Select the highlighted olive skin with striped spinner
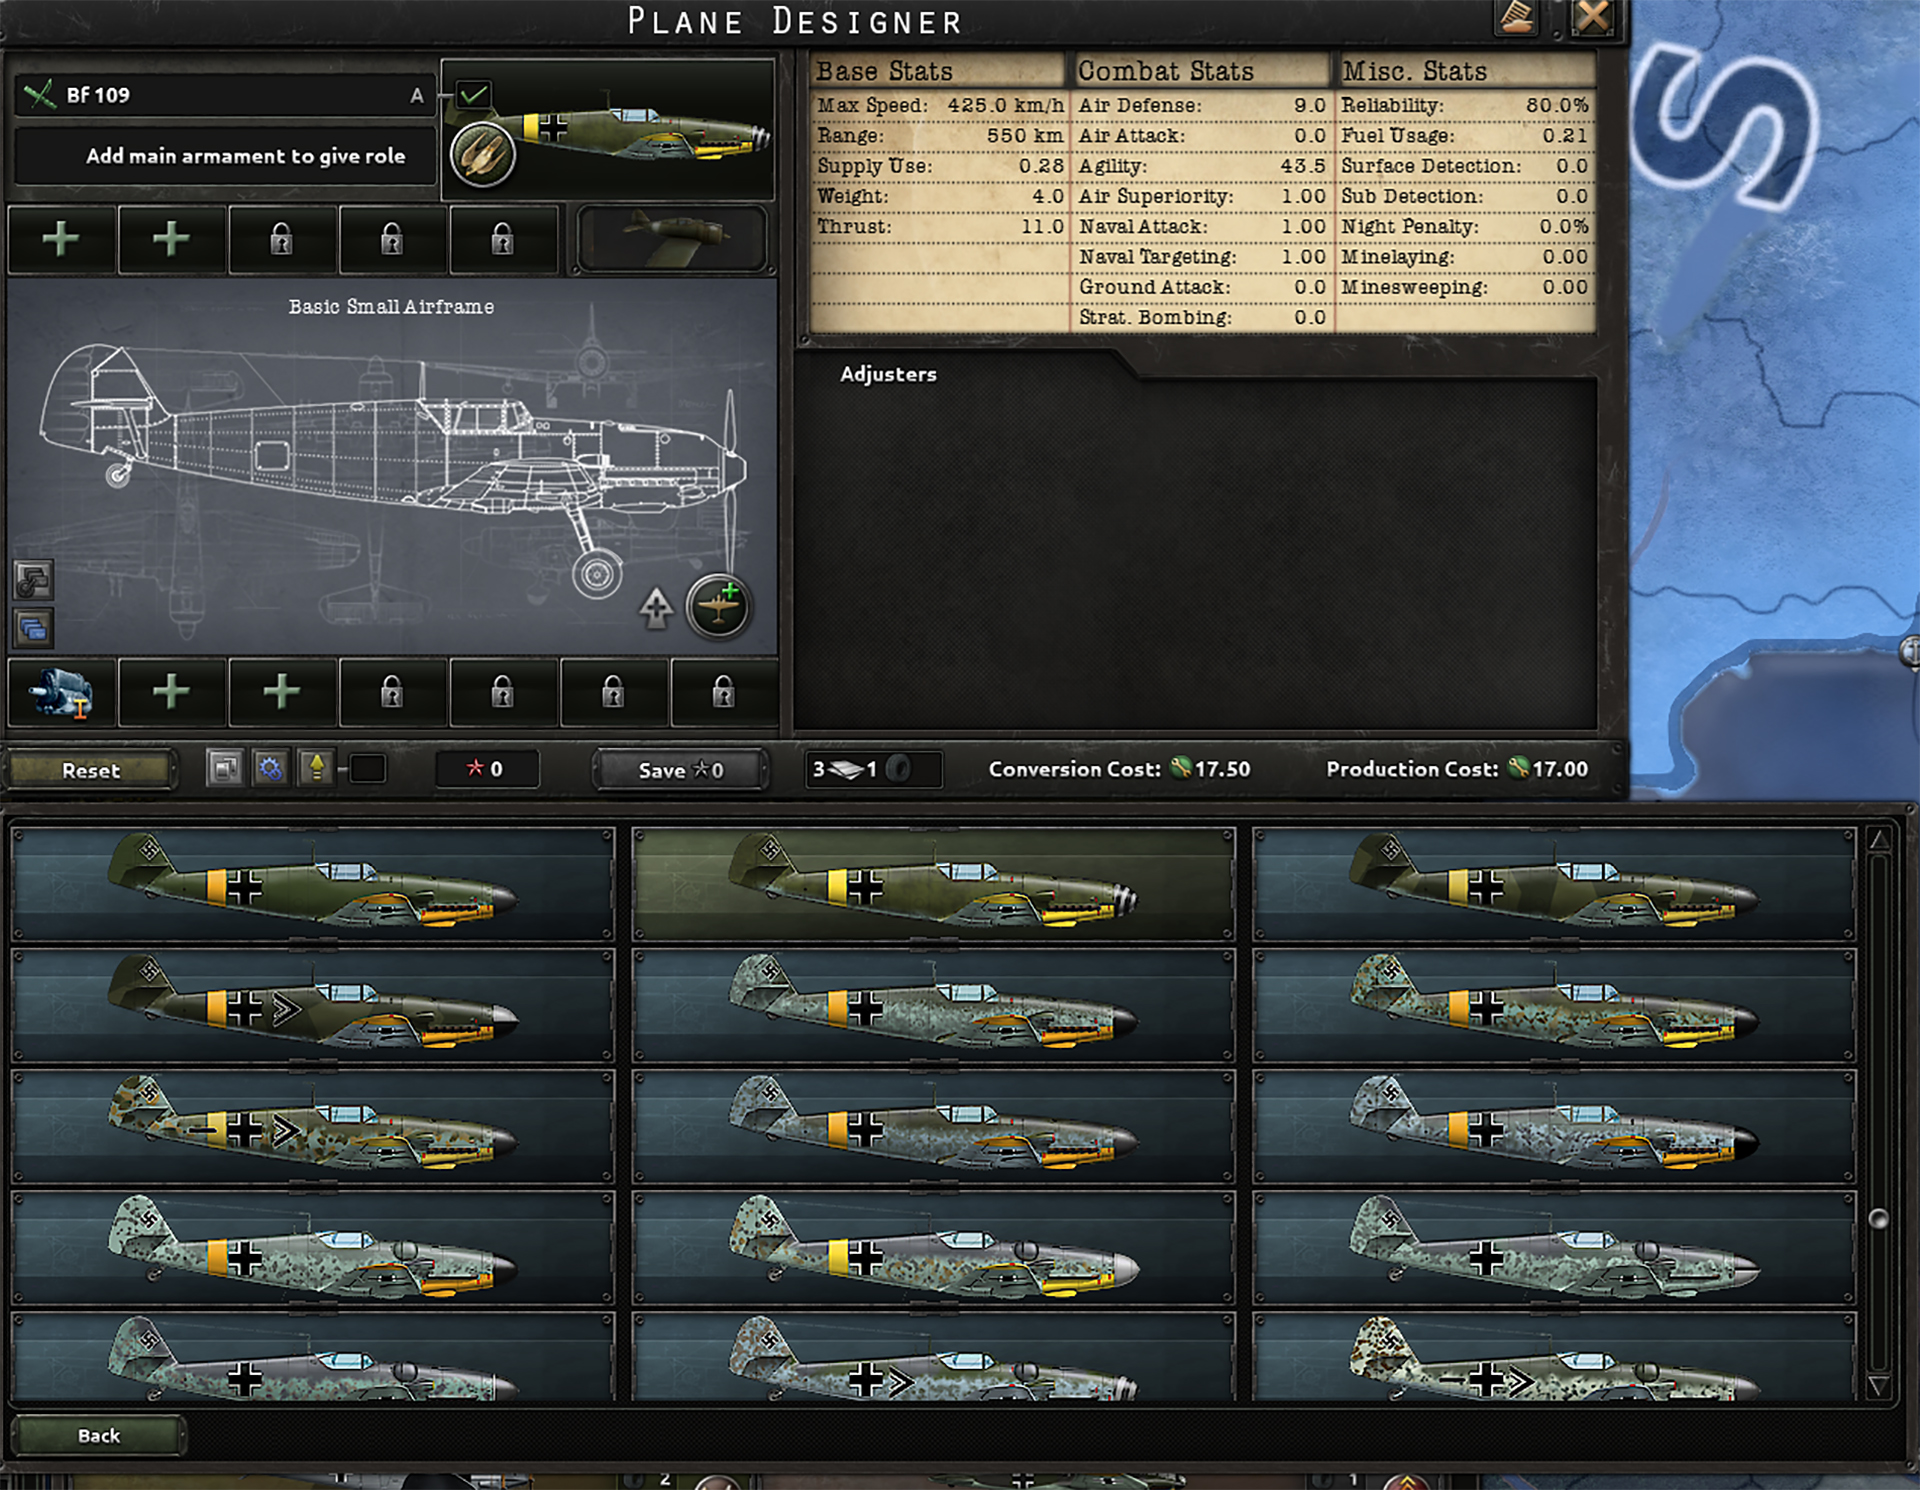The image size is (1920, 1490). point(934,884)
